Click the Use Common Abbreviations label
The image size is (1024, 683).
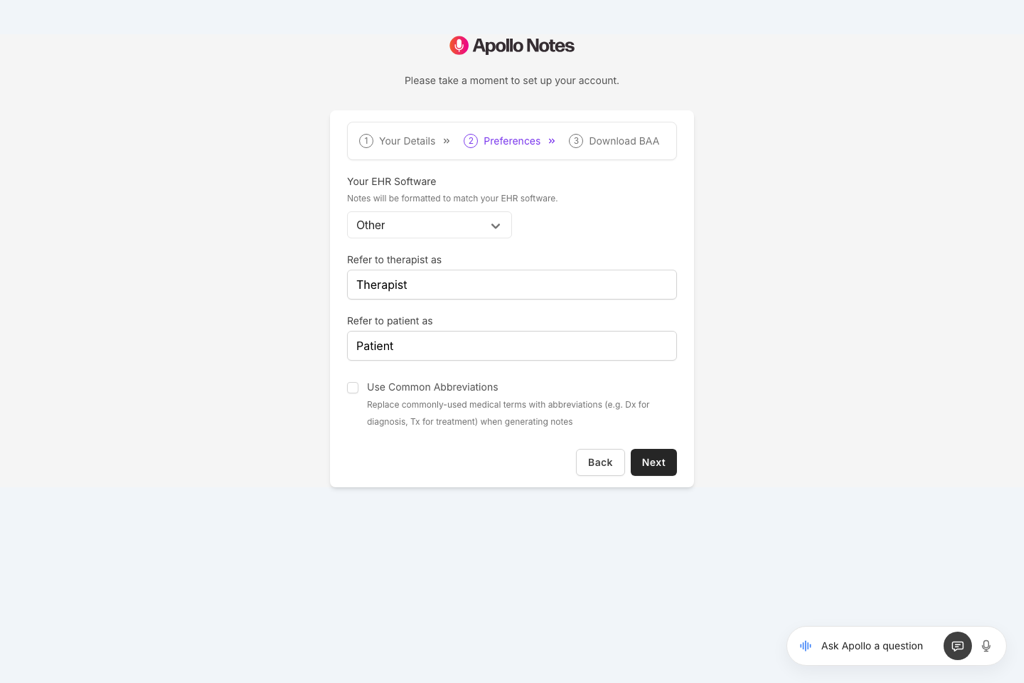(x=432, y=387)
